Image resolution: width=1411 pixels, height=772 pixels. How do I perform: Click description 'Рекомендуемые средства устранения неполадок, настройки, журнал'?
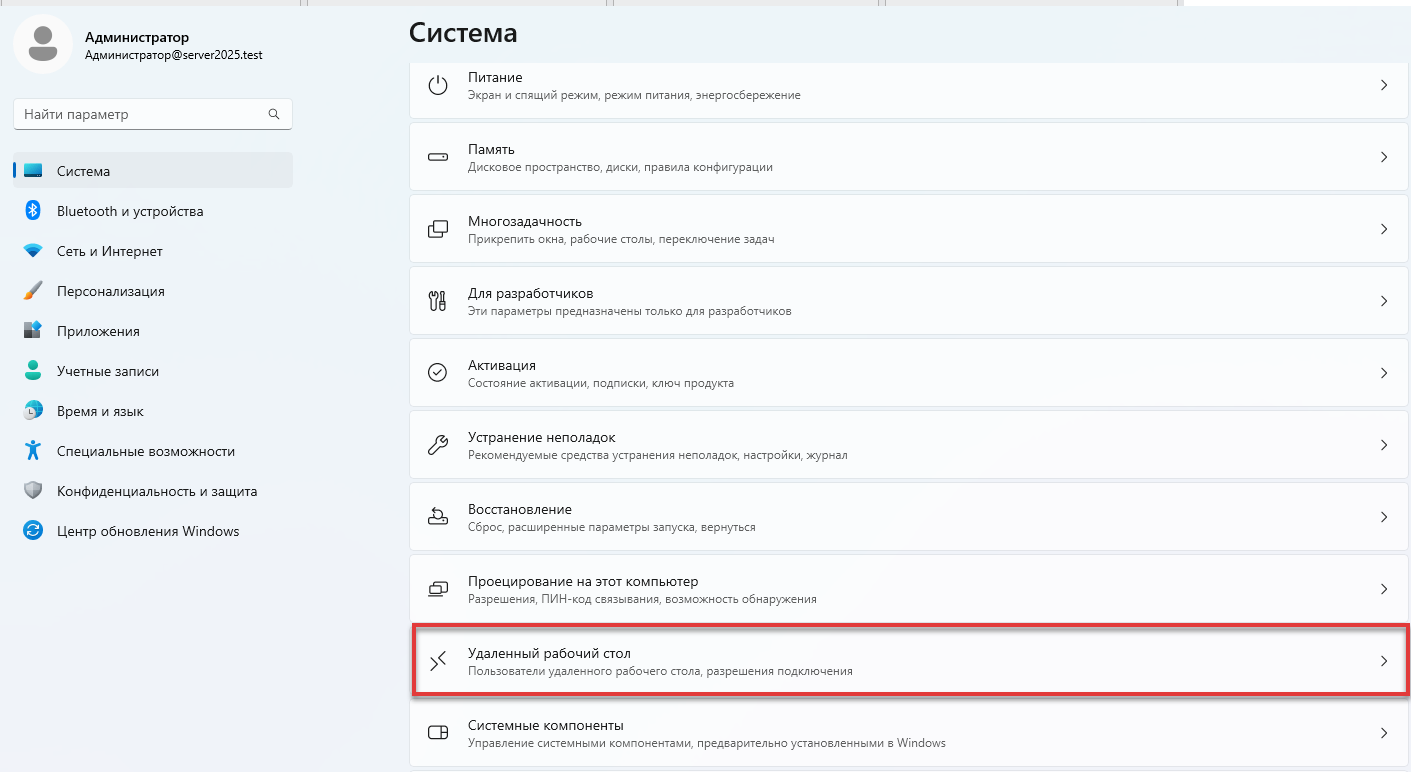658,455
